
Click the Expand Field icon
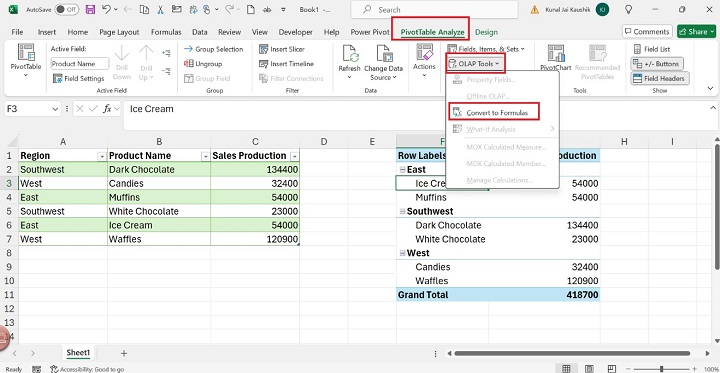coord(166,53)
